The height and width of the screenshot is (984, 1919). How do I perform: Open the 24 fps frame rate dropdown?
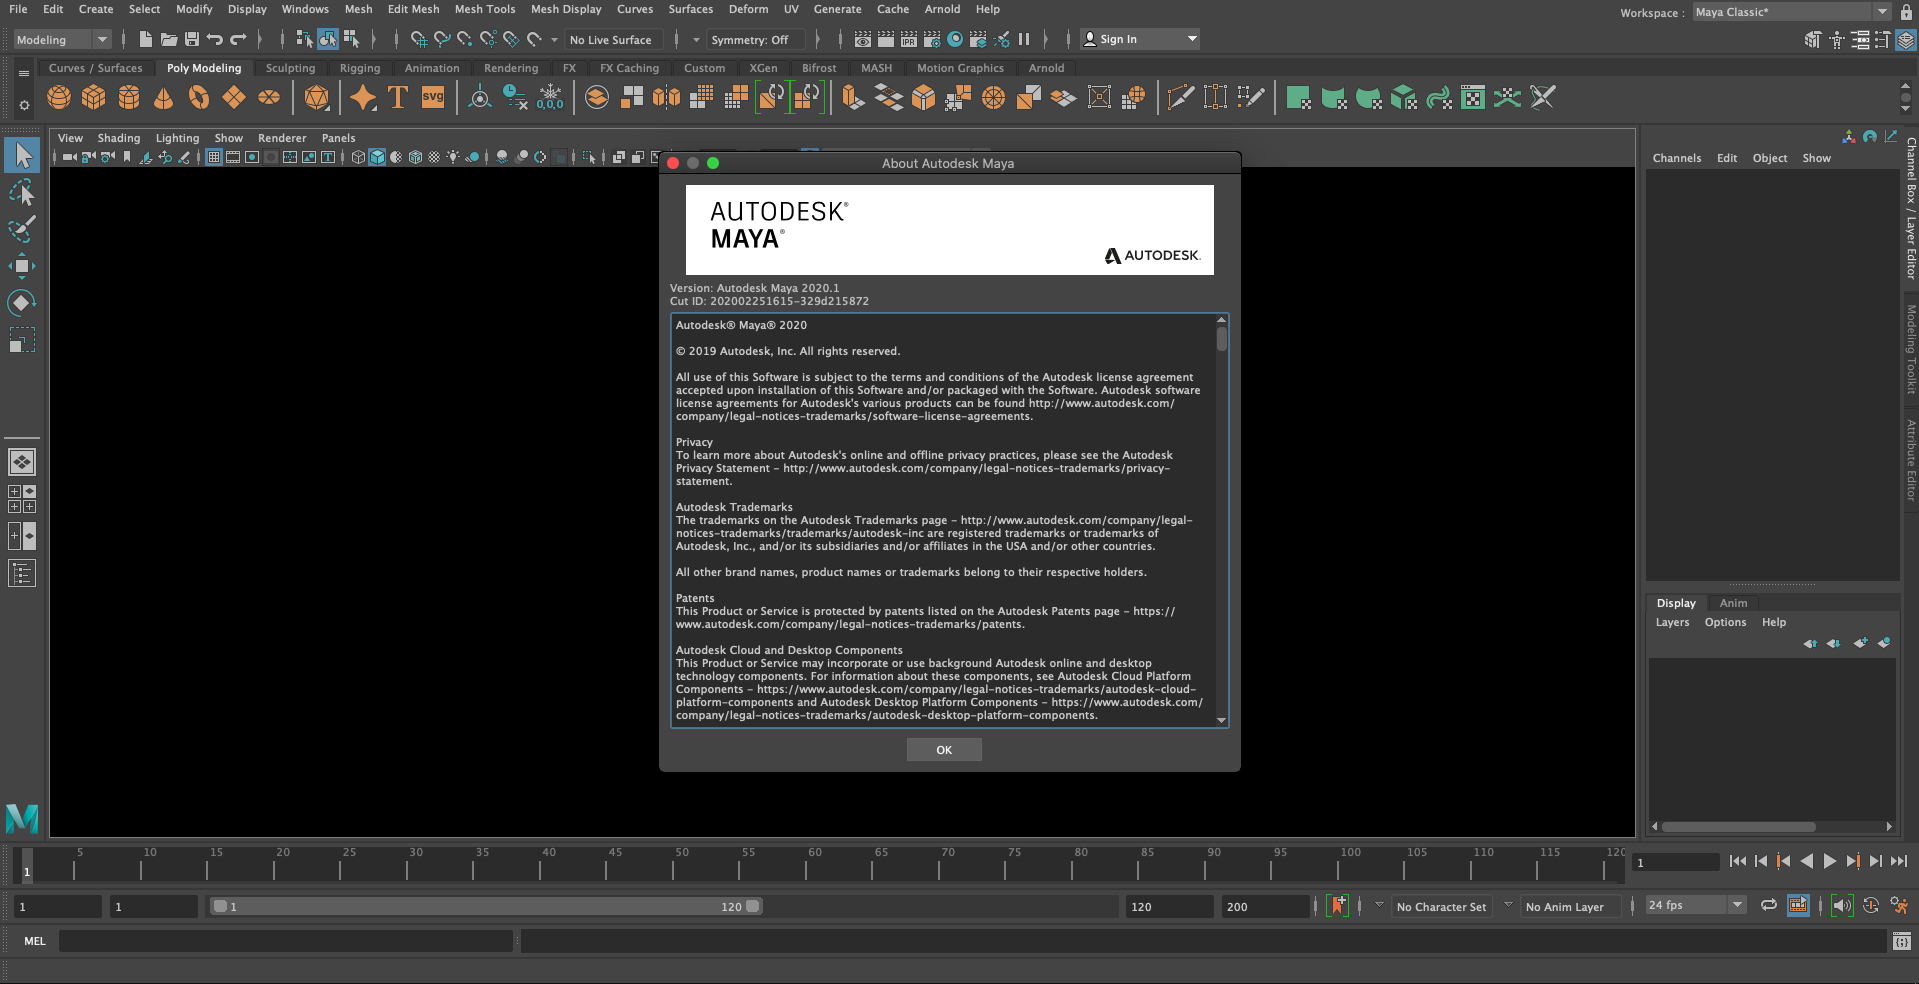1696,905
